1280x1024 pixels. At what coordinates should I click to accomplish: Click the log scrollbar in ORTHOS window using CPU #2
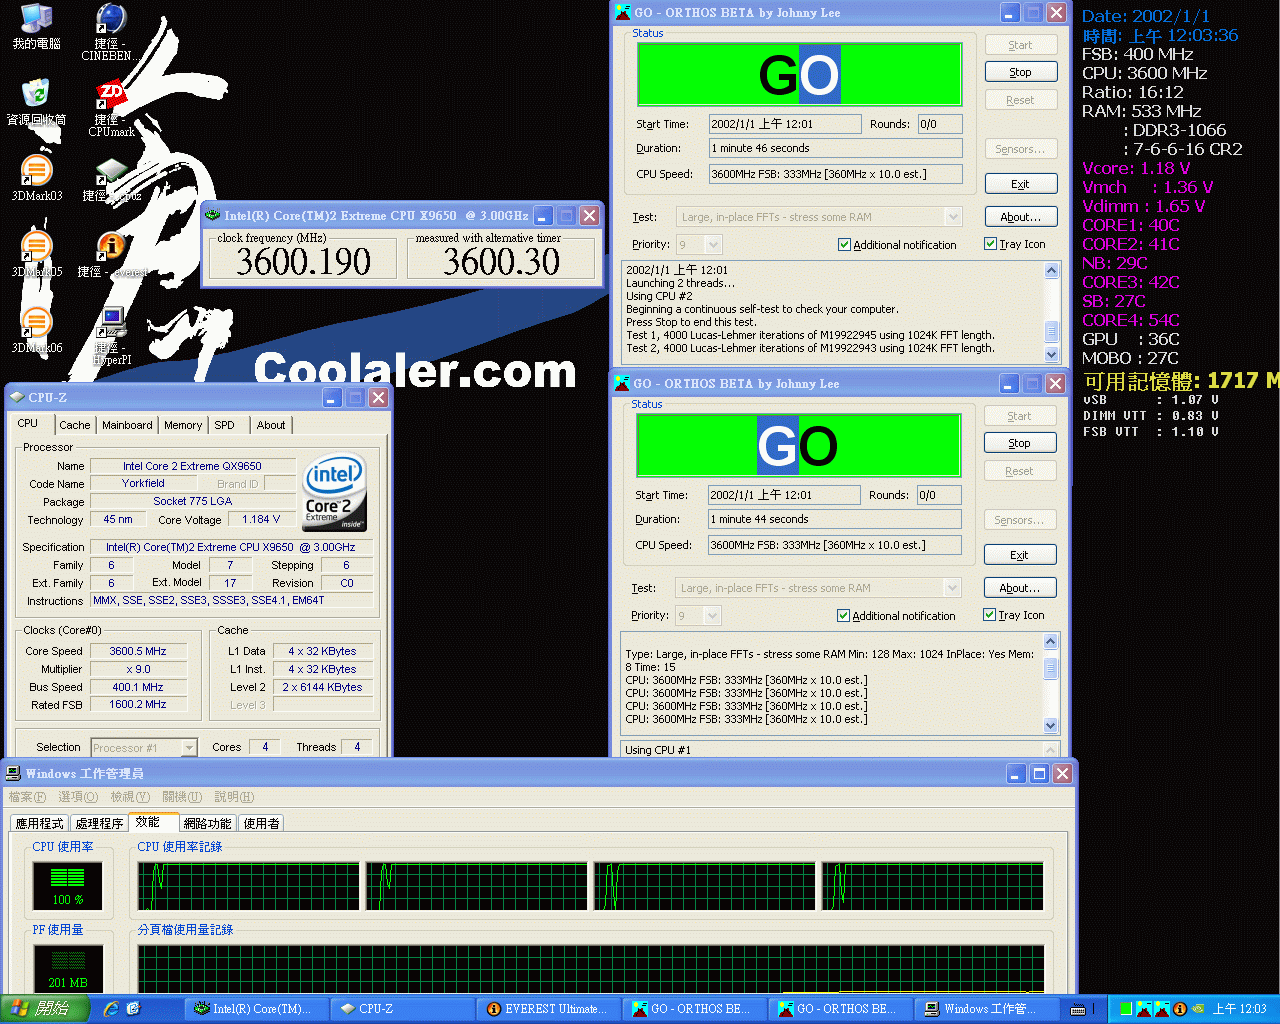click(1051, 312)
